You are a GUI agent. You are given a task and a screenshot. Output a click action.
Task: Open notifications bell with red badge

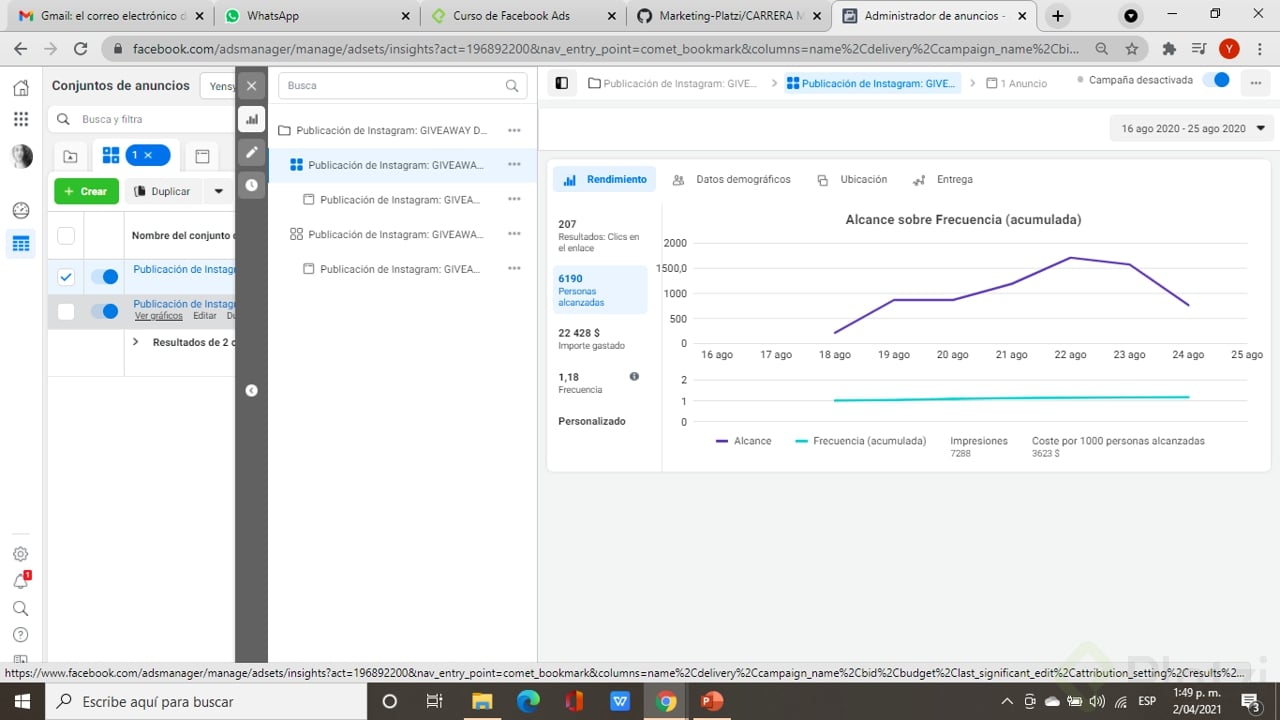click(20, 581)
